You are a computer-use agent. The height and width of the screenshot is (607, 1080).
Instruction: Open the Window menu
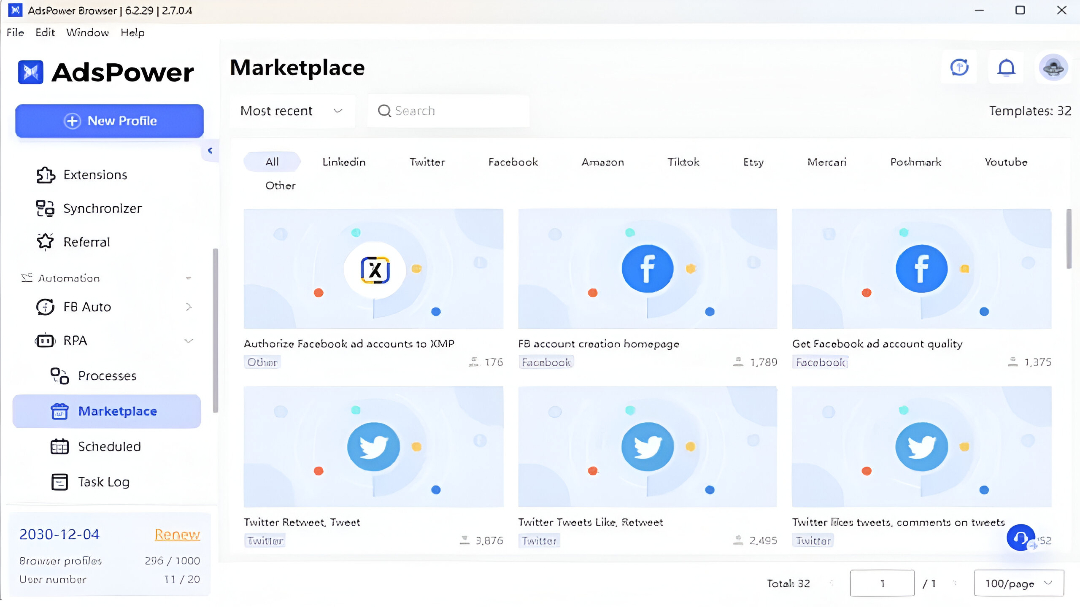tap(87, 32)
